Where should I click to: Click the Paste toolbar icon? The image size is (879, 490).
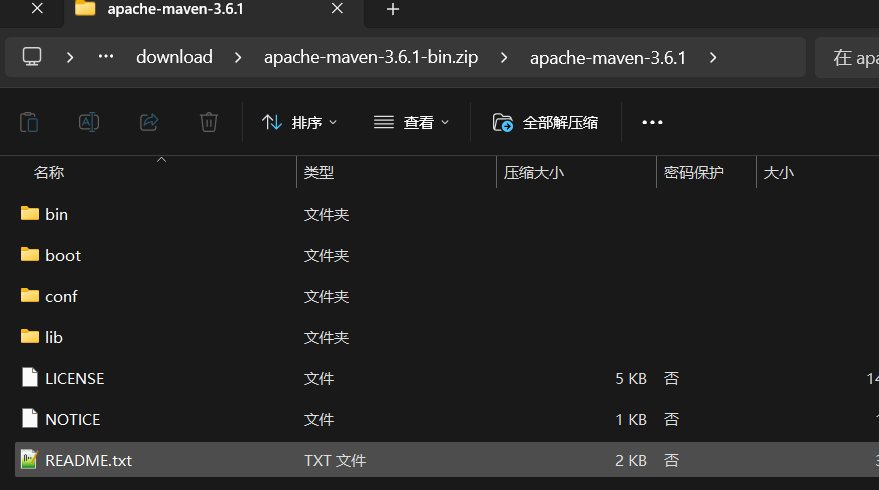pyautogui.click(x=29, y=122)
